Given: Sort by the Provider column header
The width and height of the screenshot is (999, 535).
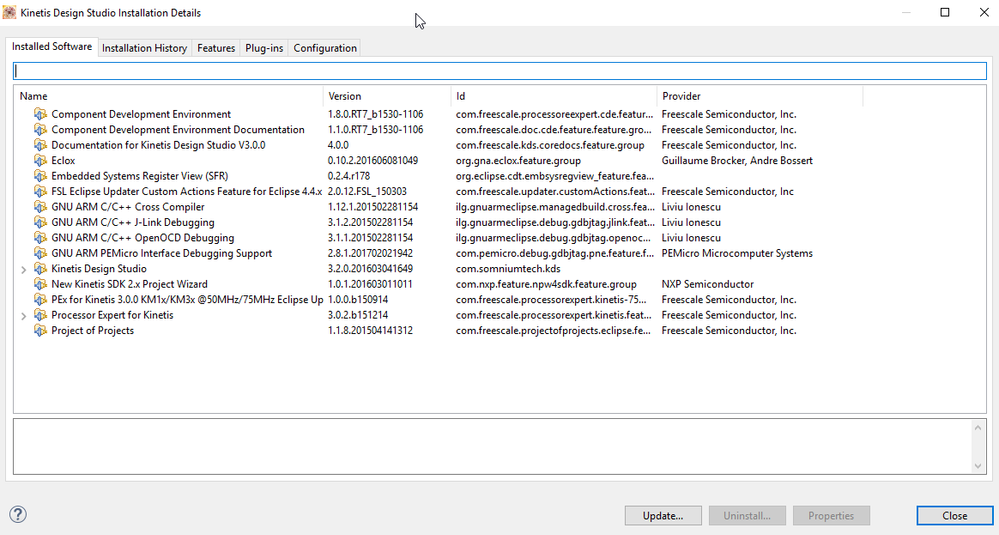Looking at the screenshot, I should [760, 96].
